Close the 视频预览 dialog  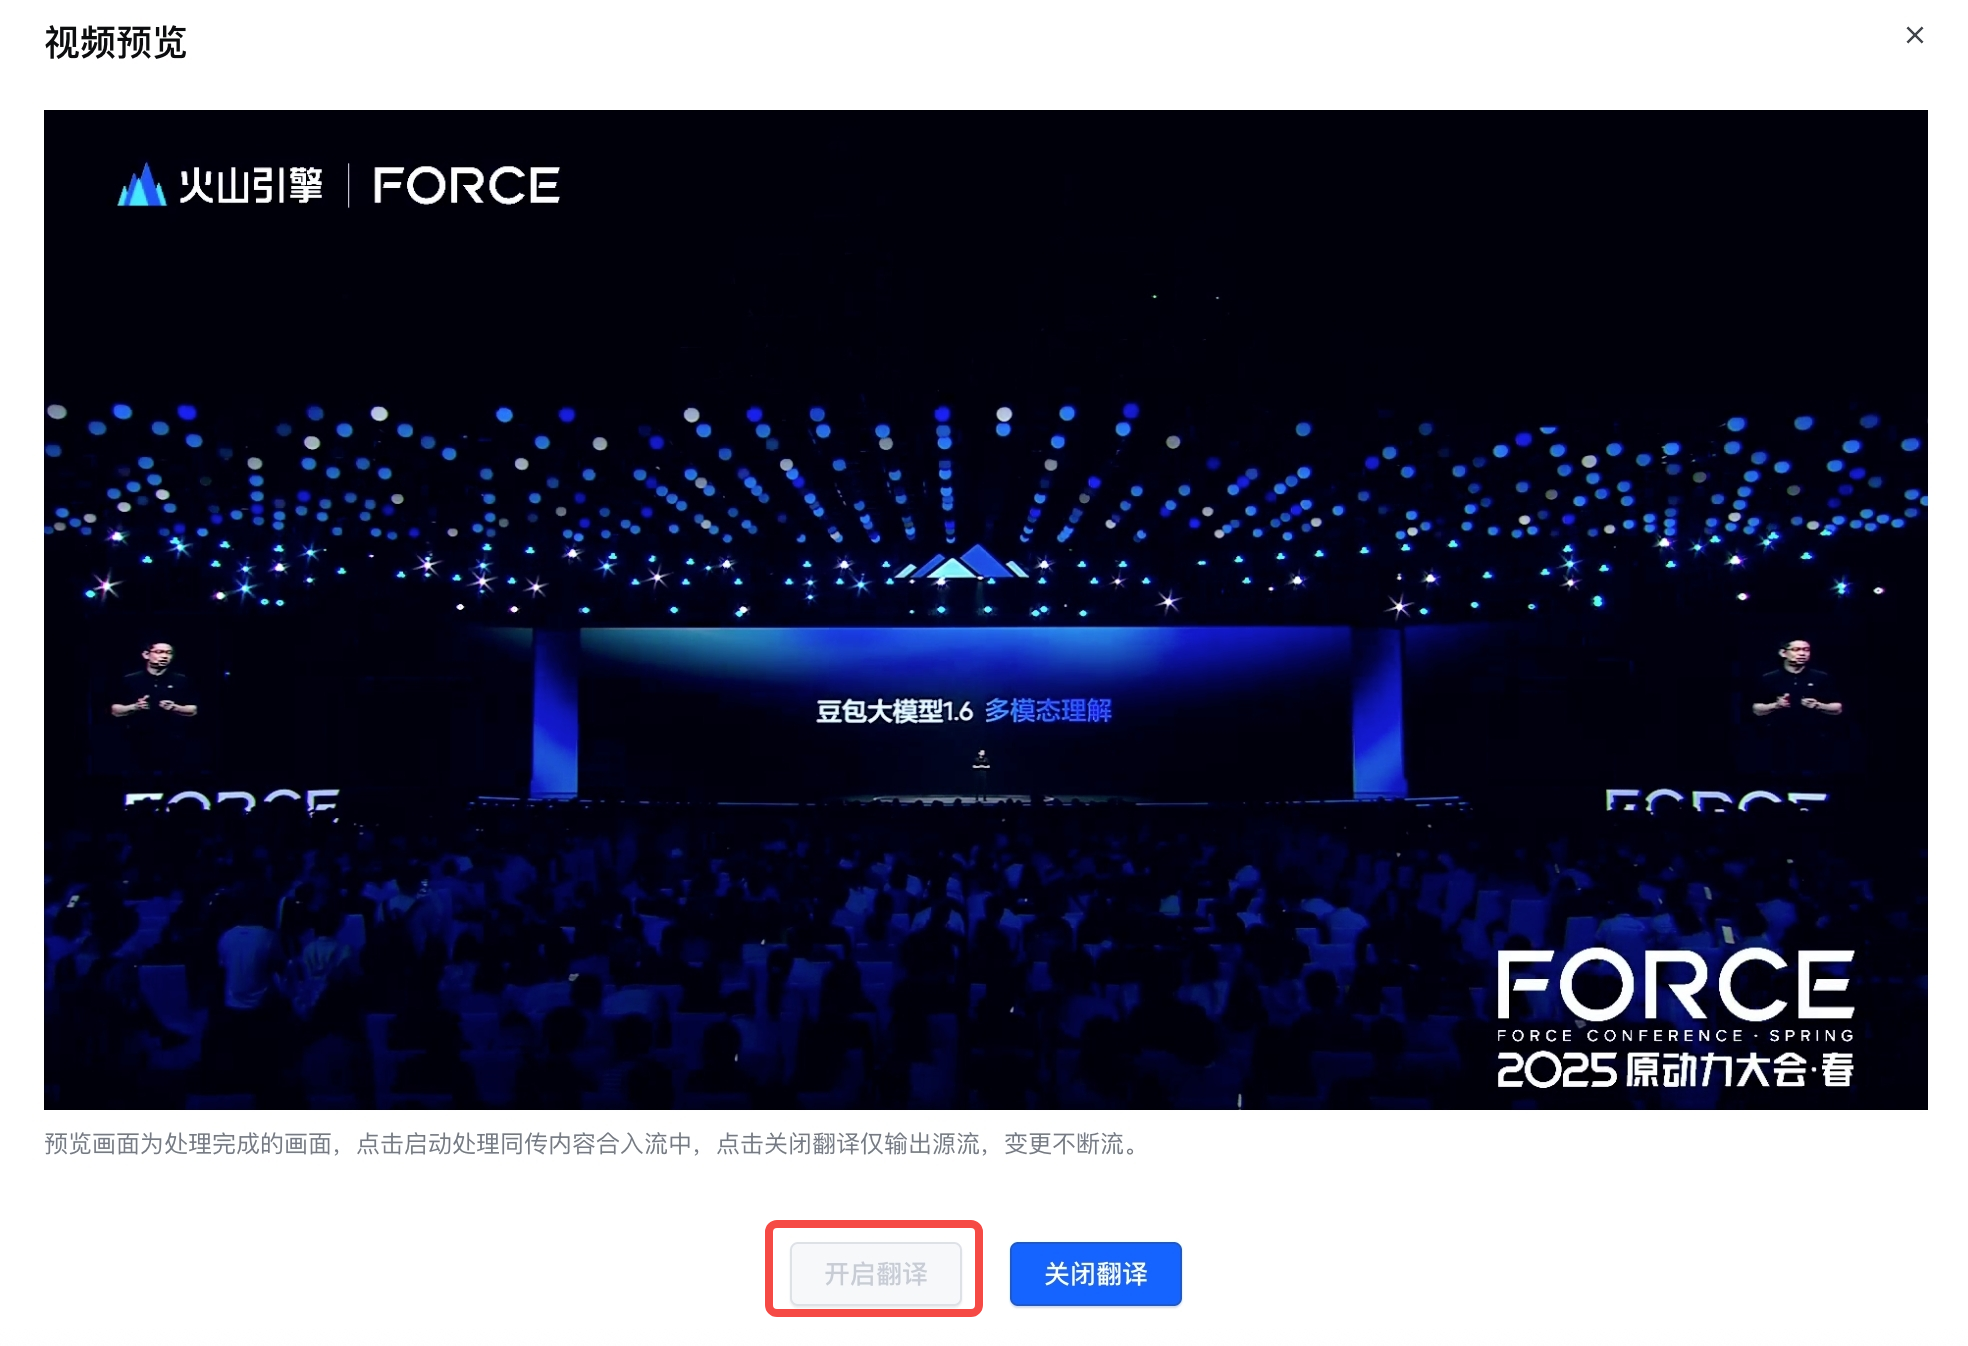(1914, 36)
